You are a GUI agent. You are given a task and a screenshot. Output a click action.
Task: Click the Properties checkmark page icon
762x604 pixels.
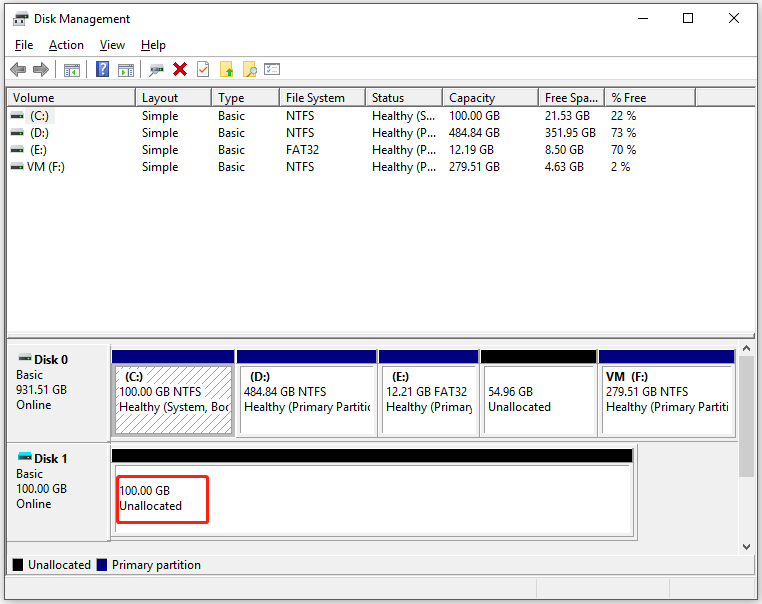(x=203, y=69)
